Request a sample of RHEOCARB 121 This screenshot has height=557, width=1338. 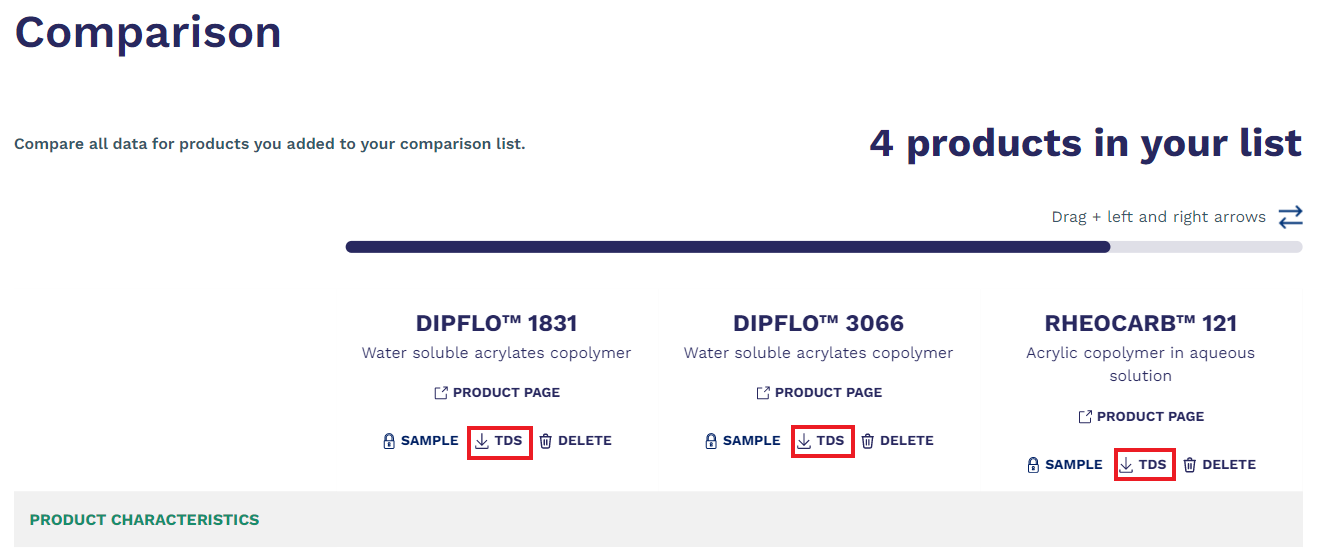(1064, 465)
